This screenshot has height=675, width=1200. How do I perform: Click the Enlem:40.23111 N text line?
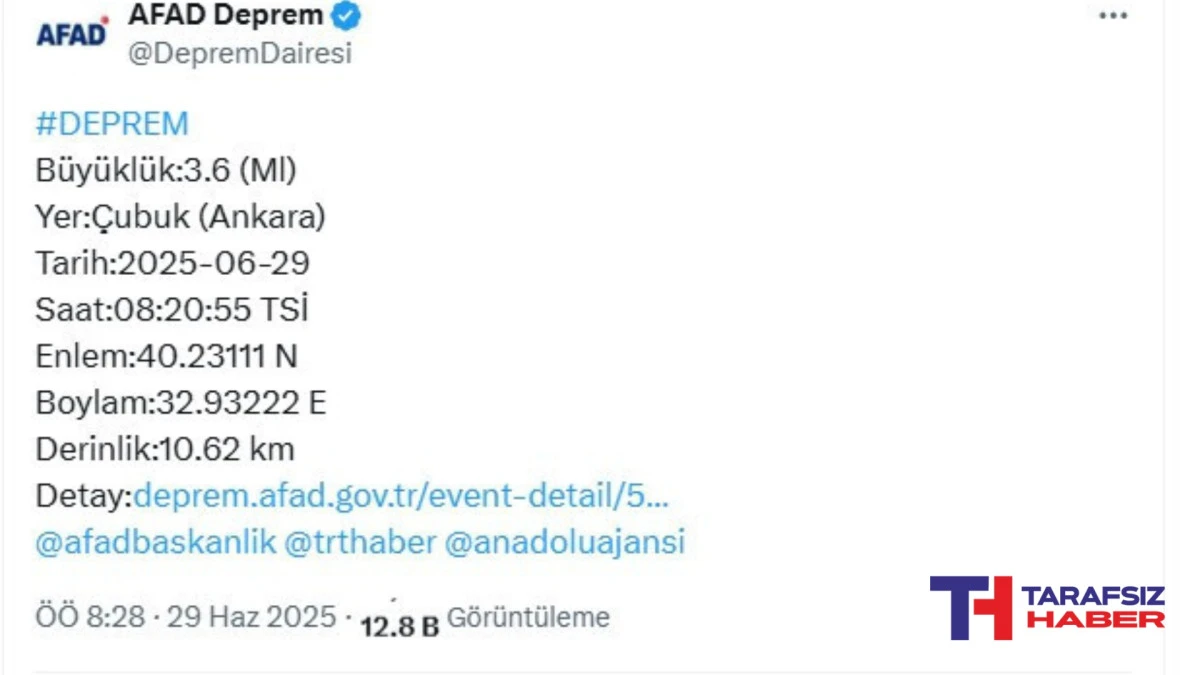(x=166, y=356)
